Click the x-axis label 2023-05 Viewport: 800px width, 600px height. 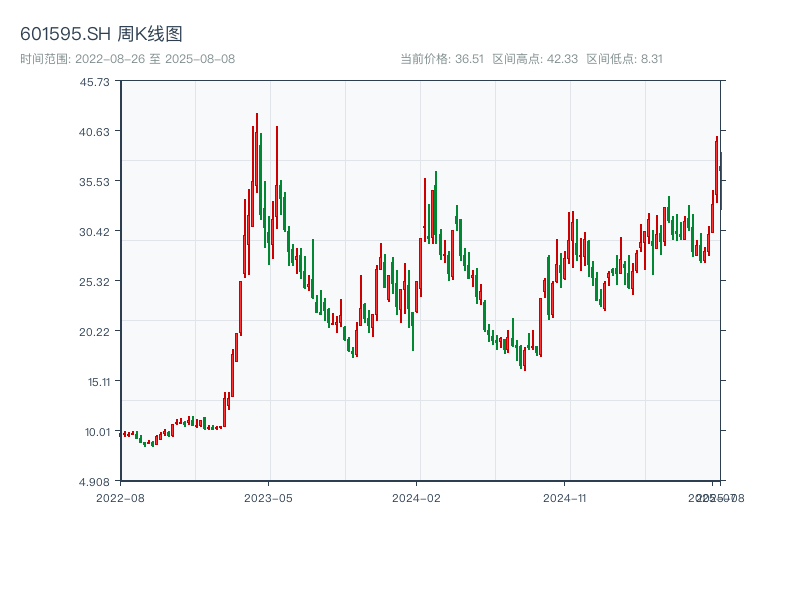[x=268, y=498]
